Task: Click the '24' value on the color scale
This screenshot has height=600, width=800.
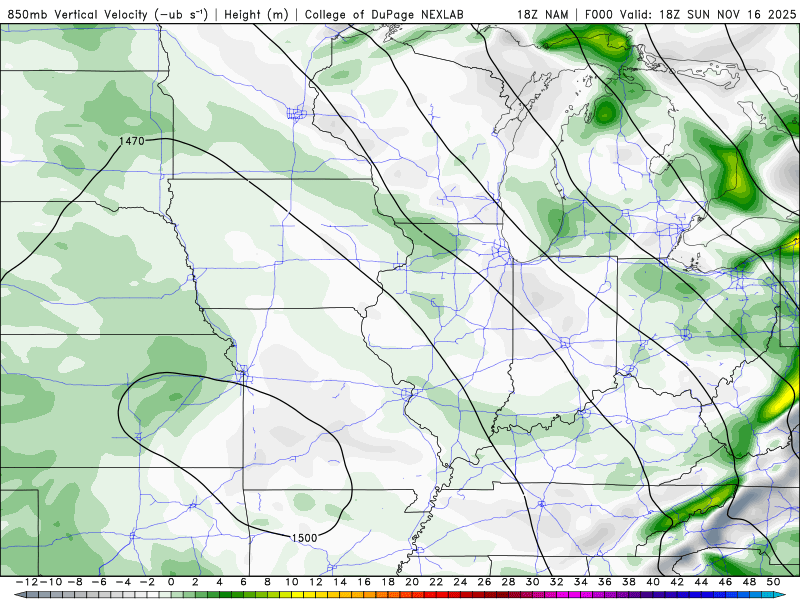Action: [x=460, y=582]
